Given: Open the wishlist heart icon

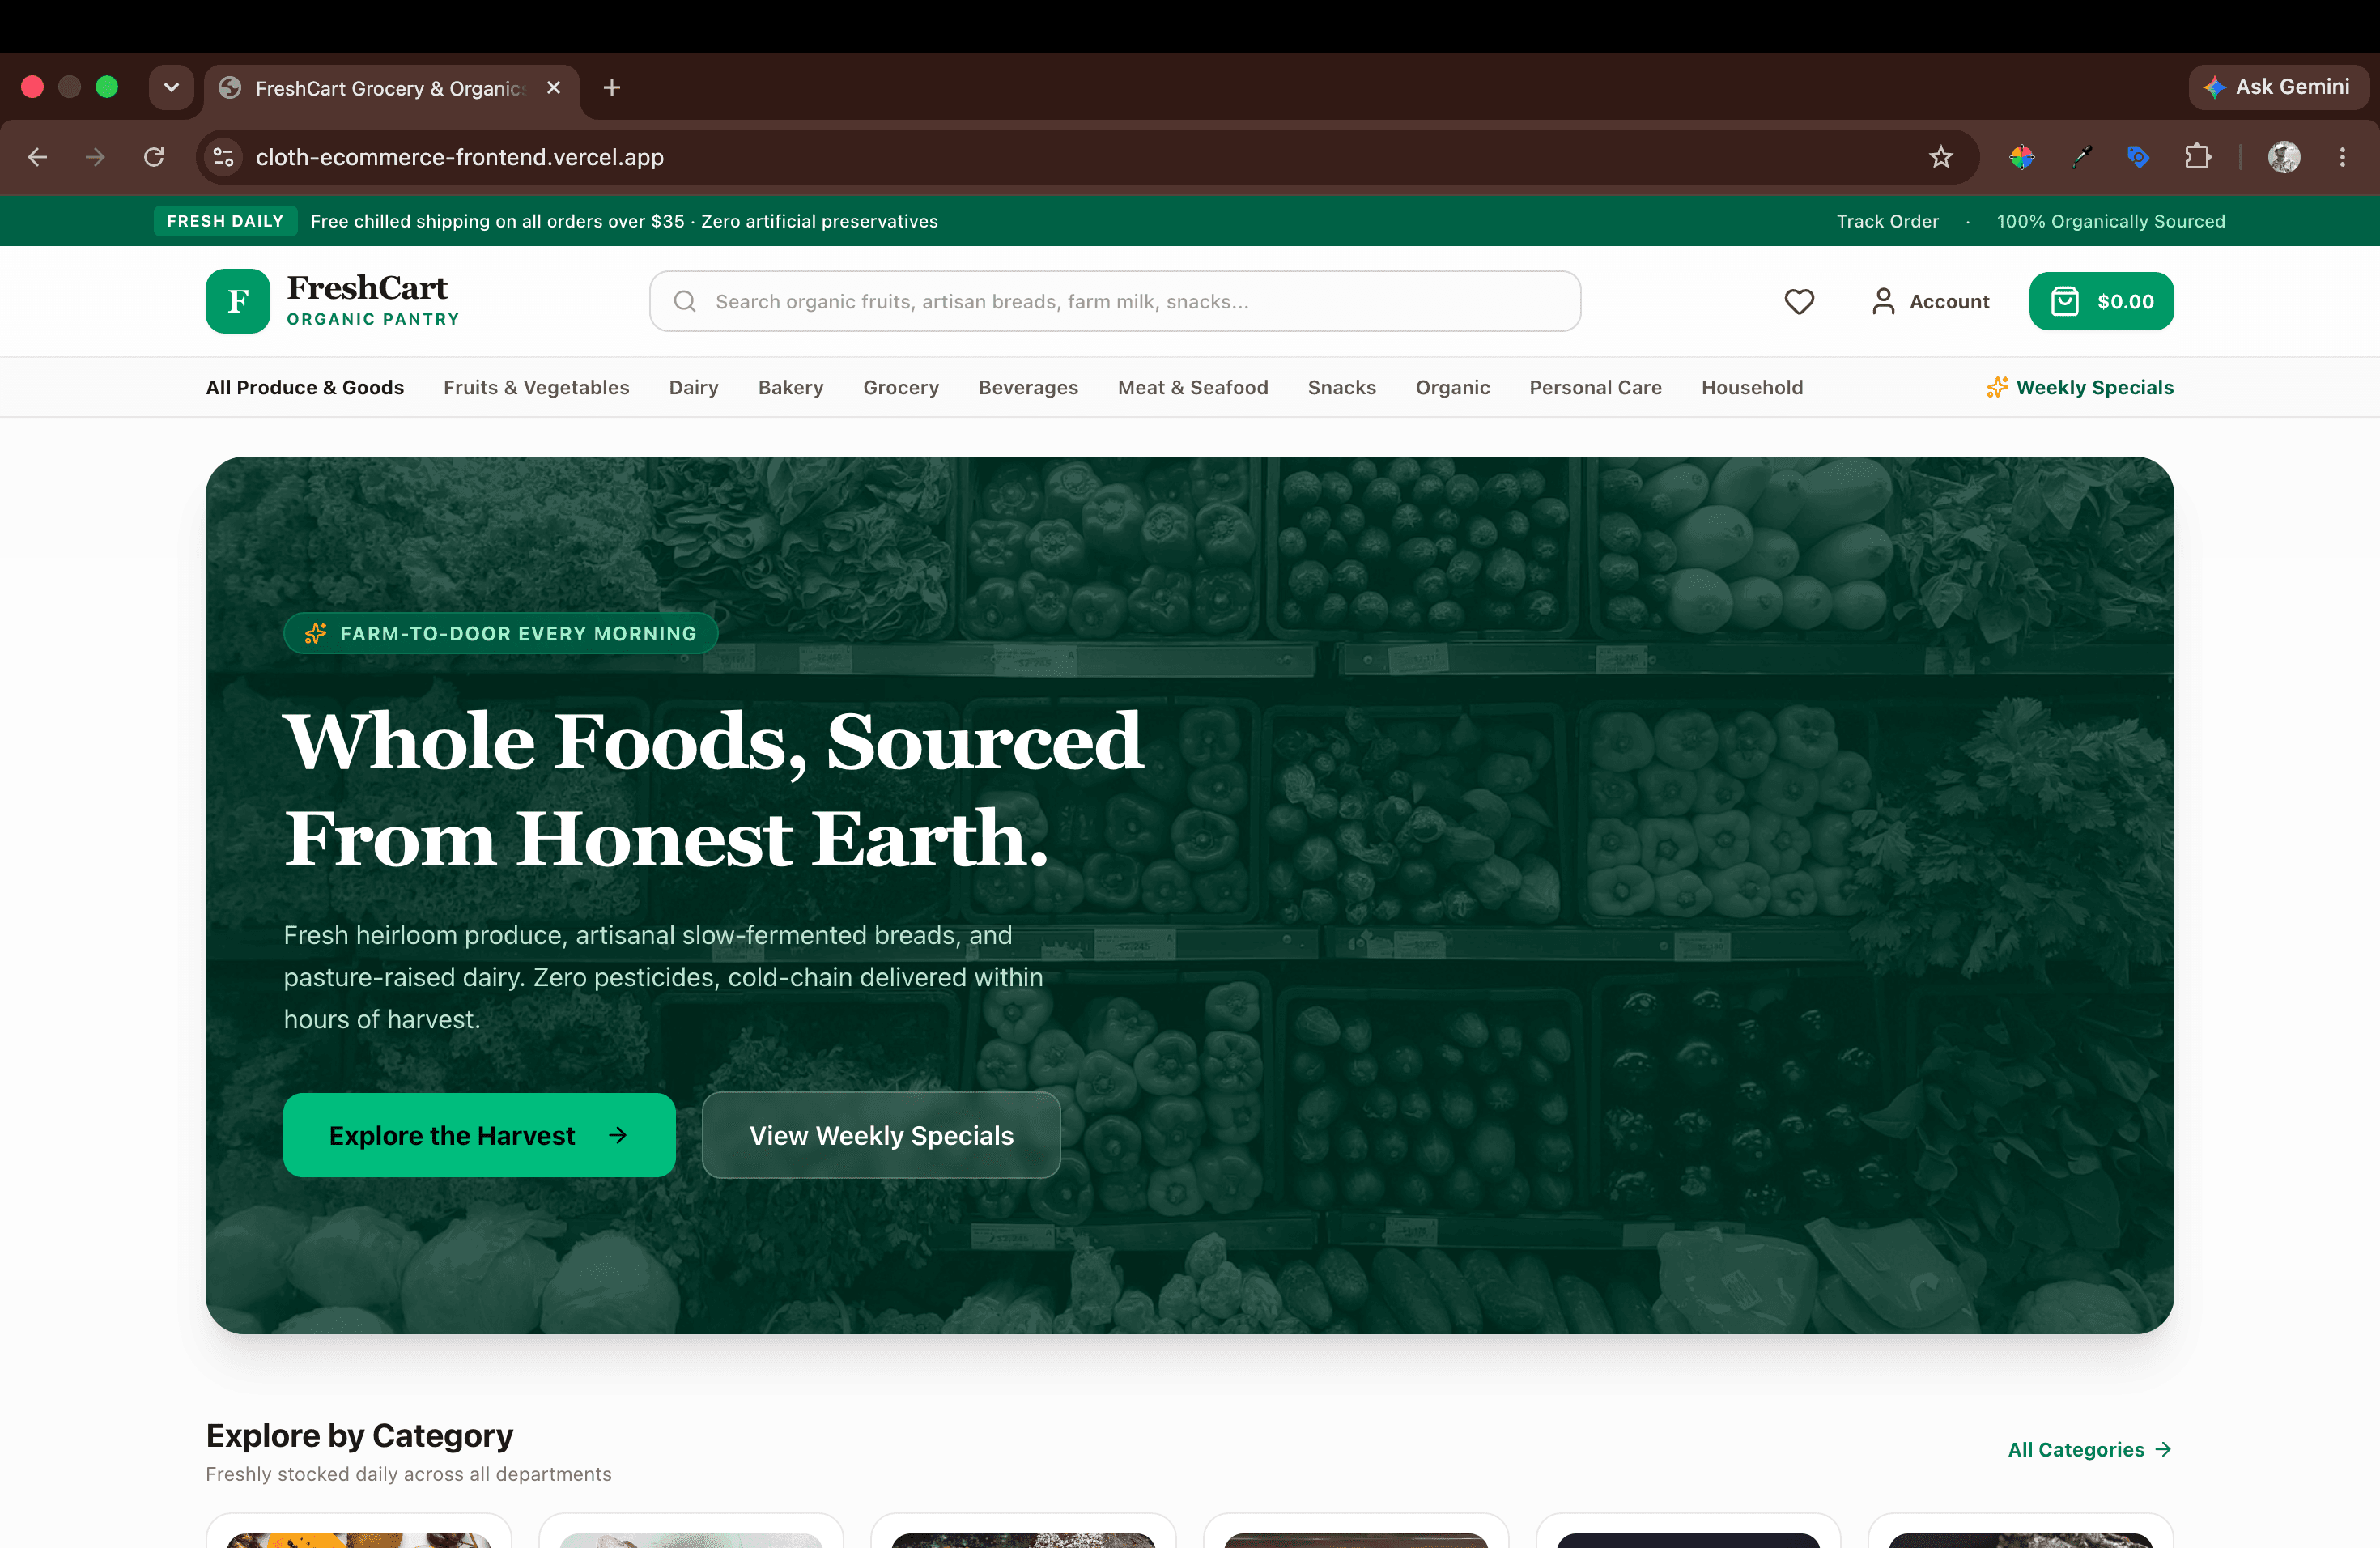Looking at the screenshot, I should 1799,301.
